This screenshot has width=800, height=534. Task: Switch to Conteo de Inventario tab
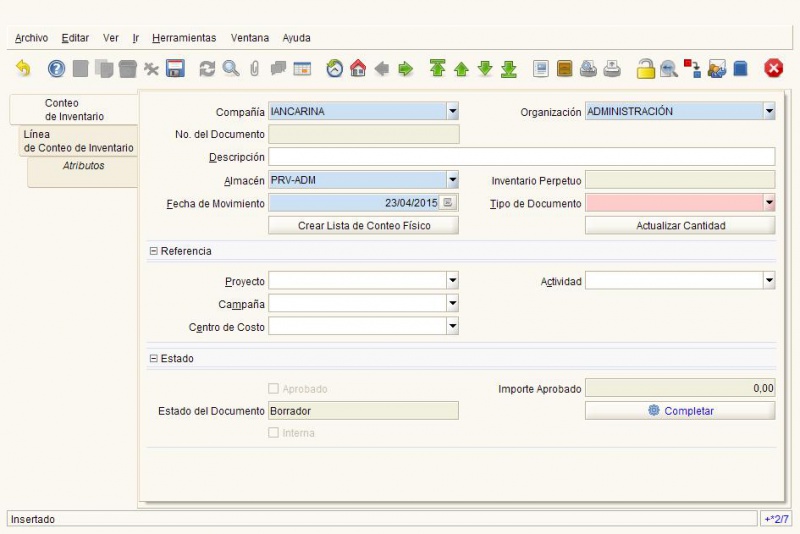pyautogui.click(x=74, y=110)
